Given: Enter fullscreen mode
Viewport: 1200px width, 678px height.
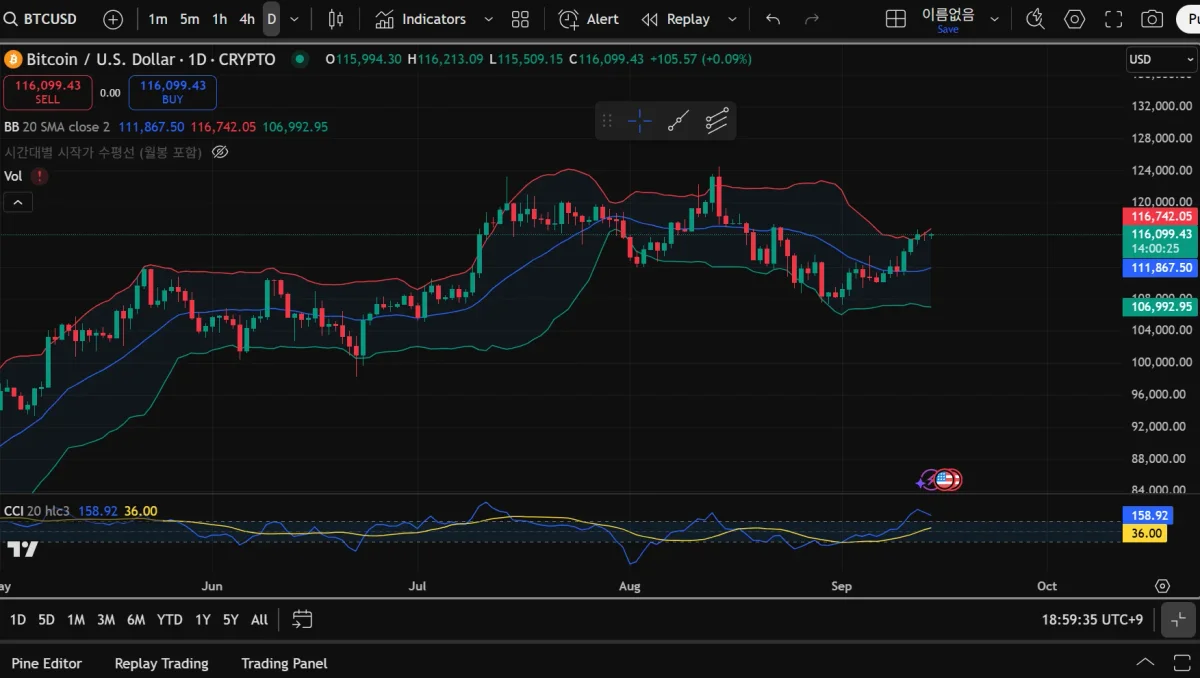Looking at the screenshot, I should pos(1113,19).
